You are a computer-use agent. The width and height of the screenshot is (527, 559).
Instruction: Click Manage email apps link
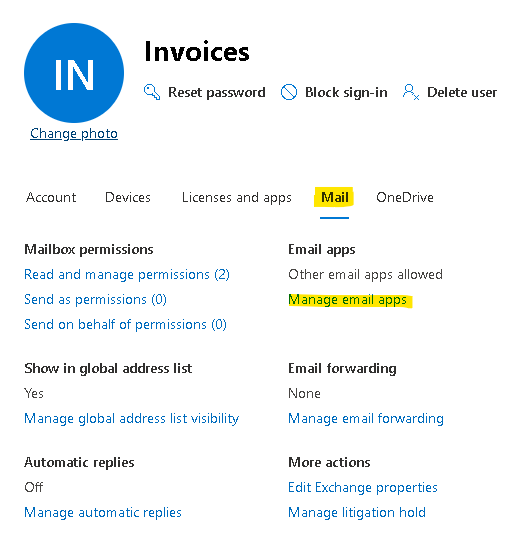348,300
